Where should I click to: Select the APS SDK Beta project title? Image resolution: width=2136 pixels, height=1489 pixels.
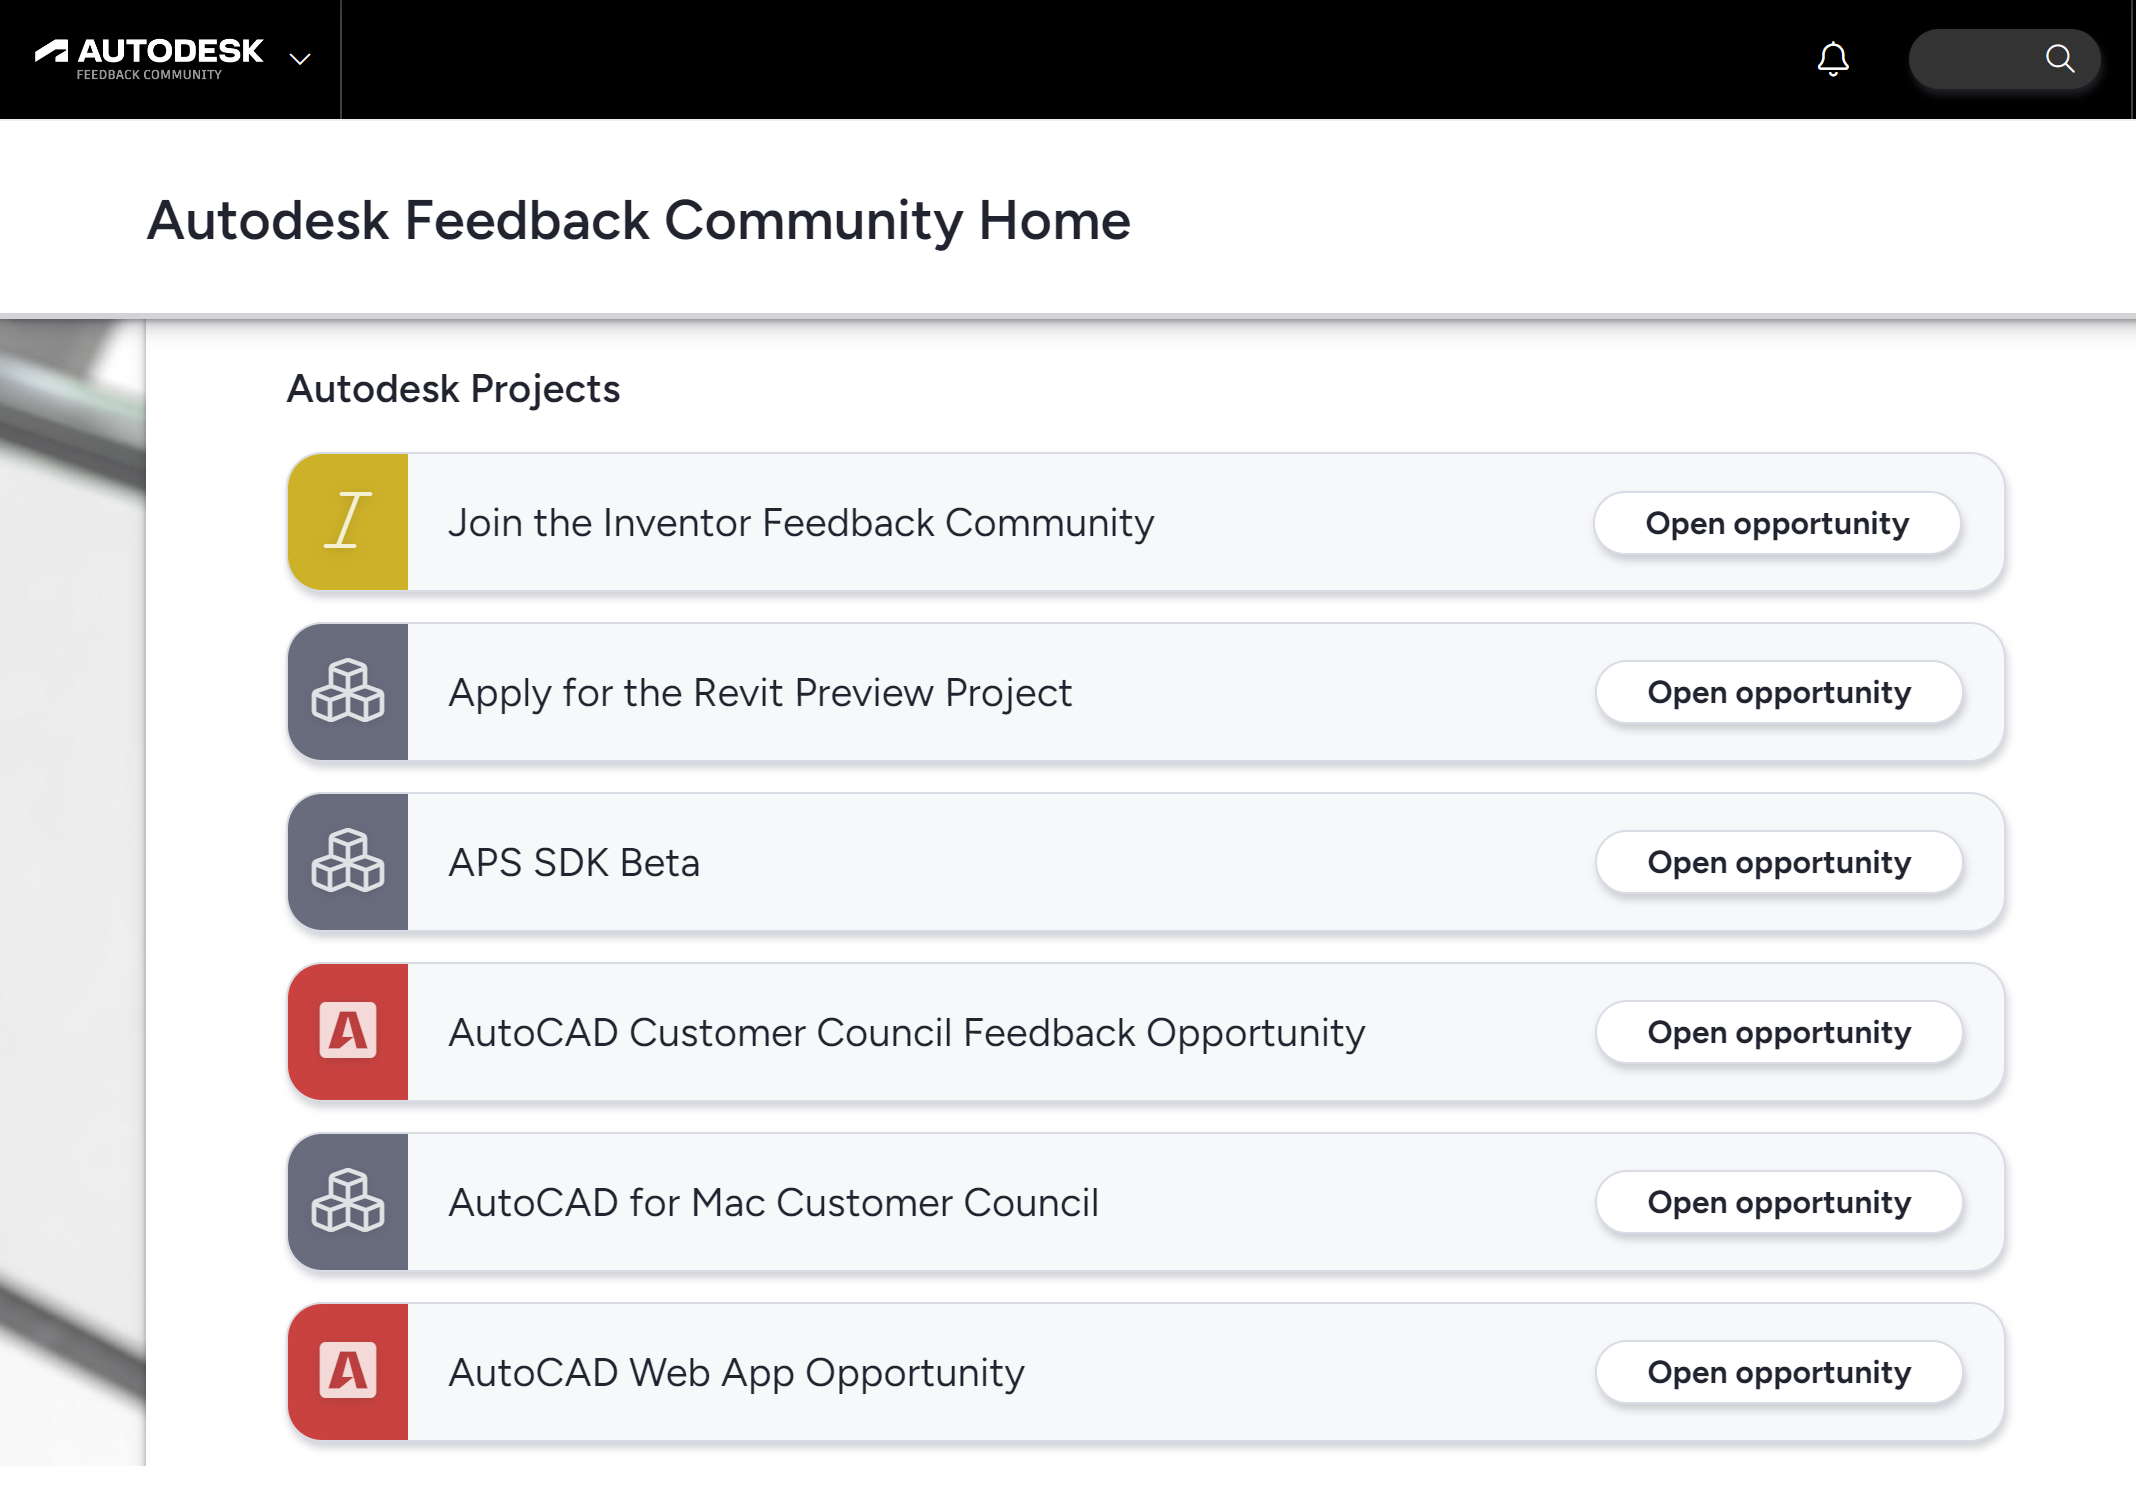click(574, 863)
